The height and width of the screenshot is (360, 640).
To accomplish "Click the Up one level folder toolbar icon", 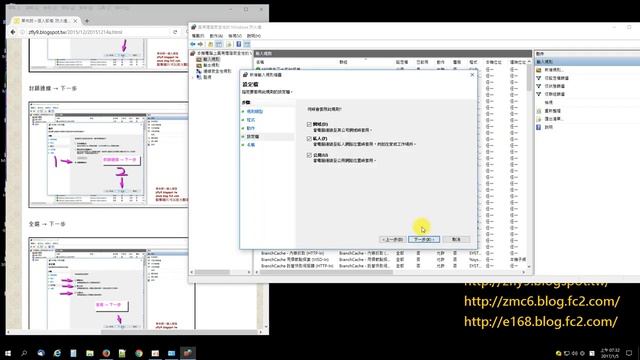I will pos(211,44).
